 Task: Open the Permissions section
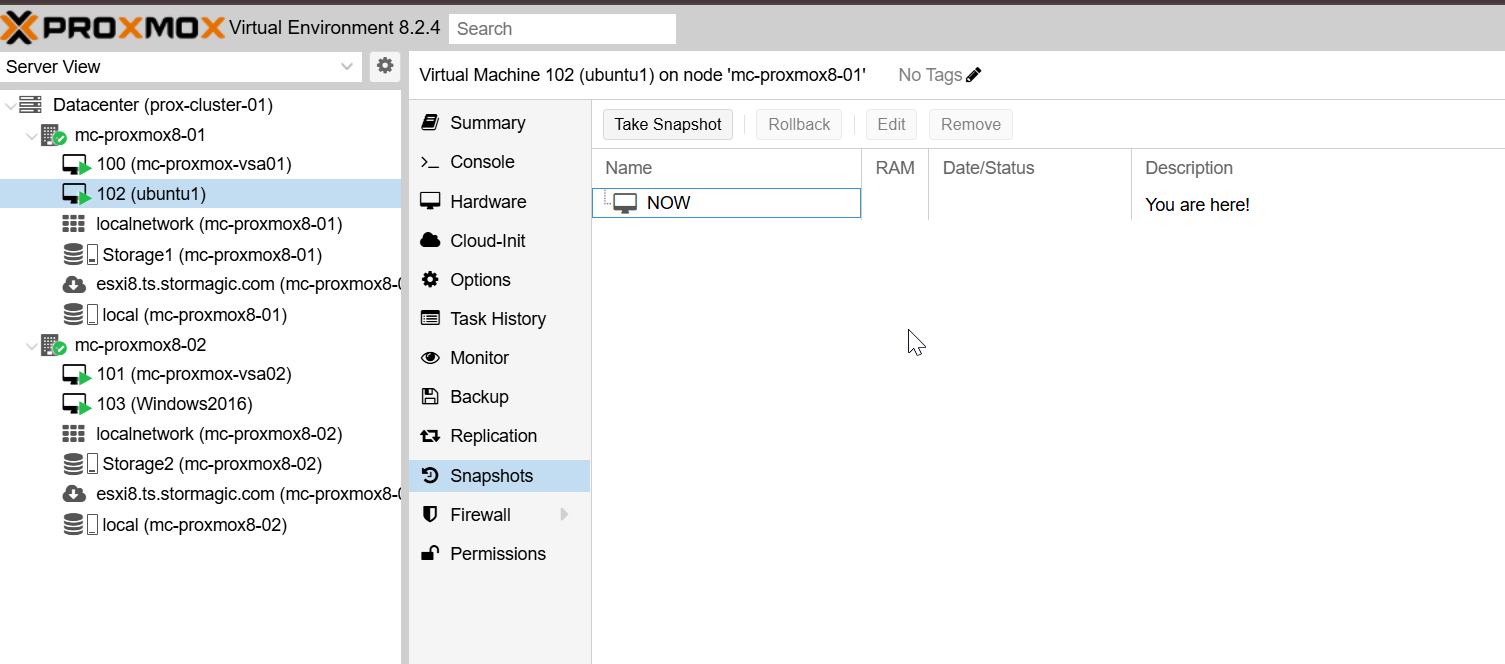(x=499, y=553)
